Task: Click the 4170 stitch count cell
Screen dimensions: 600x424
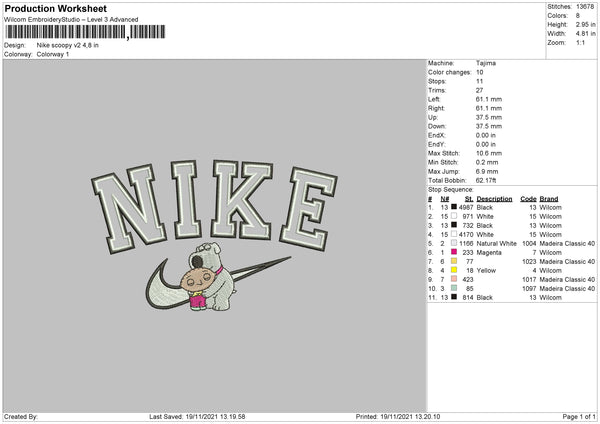Action: point(466,235)
